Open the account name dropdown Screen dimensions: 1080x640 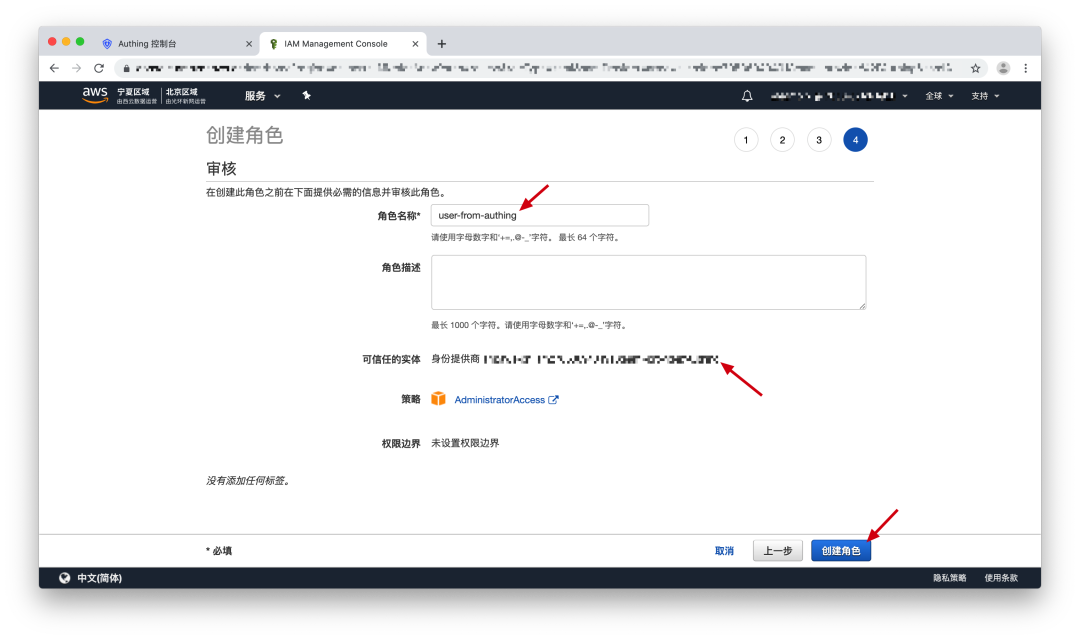click(839, 96)
